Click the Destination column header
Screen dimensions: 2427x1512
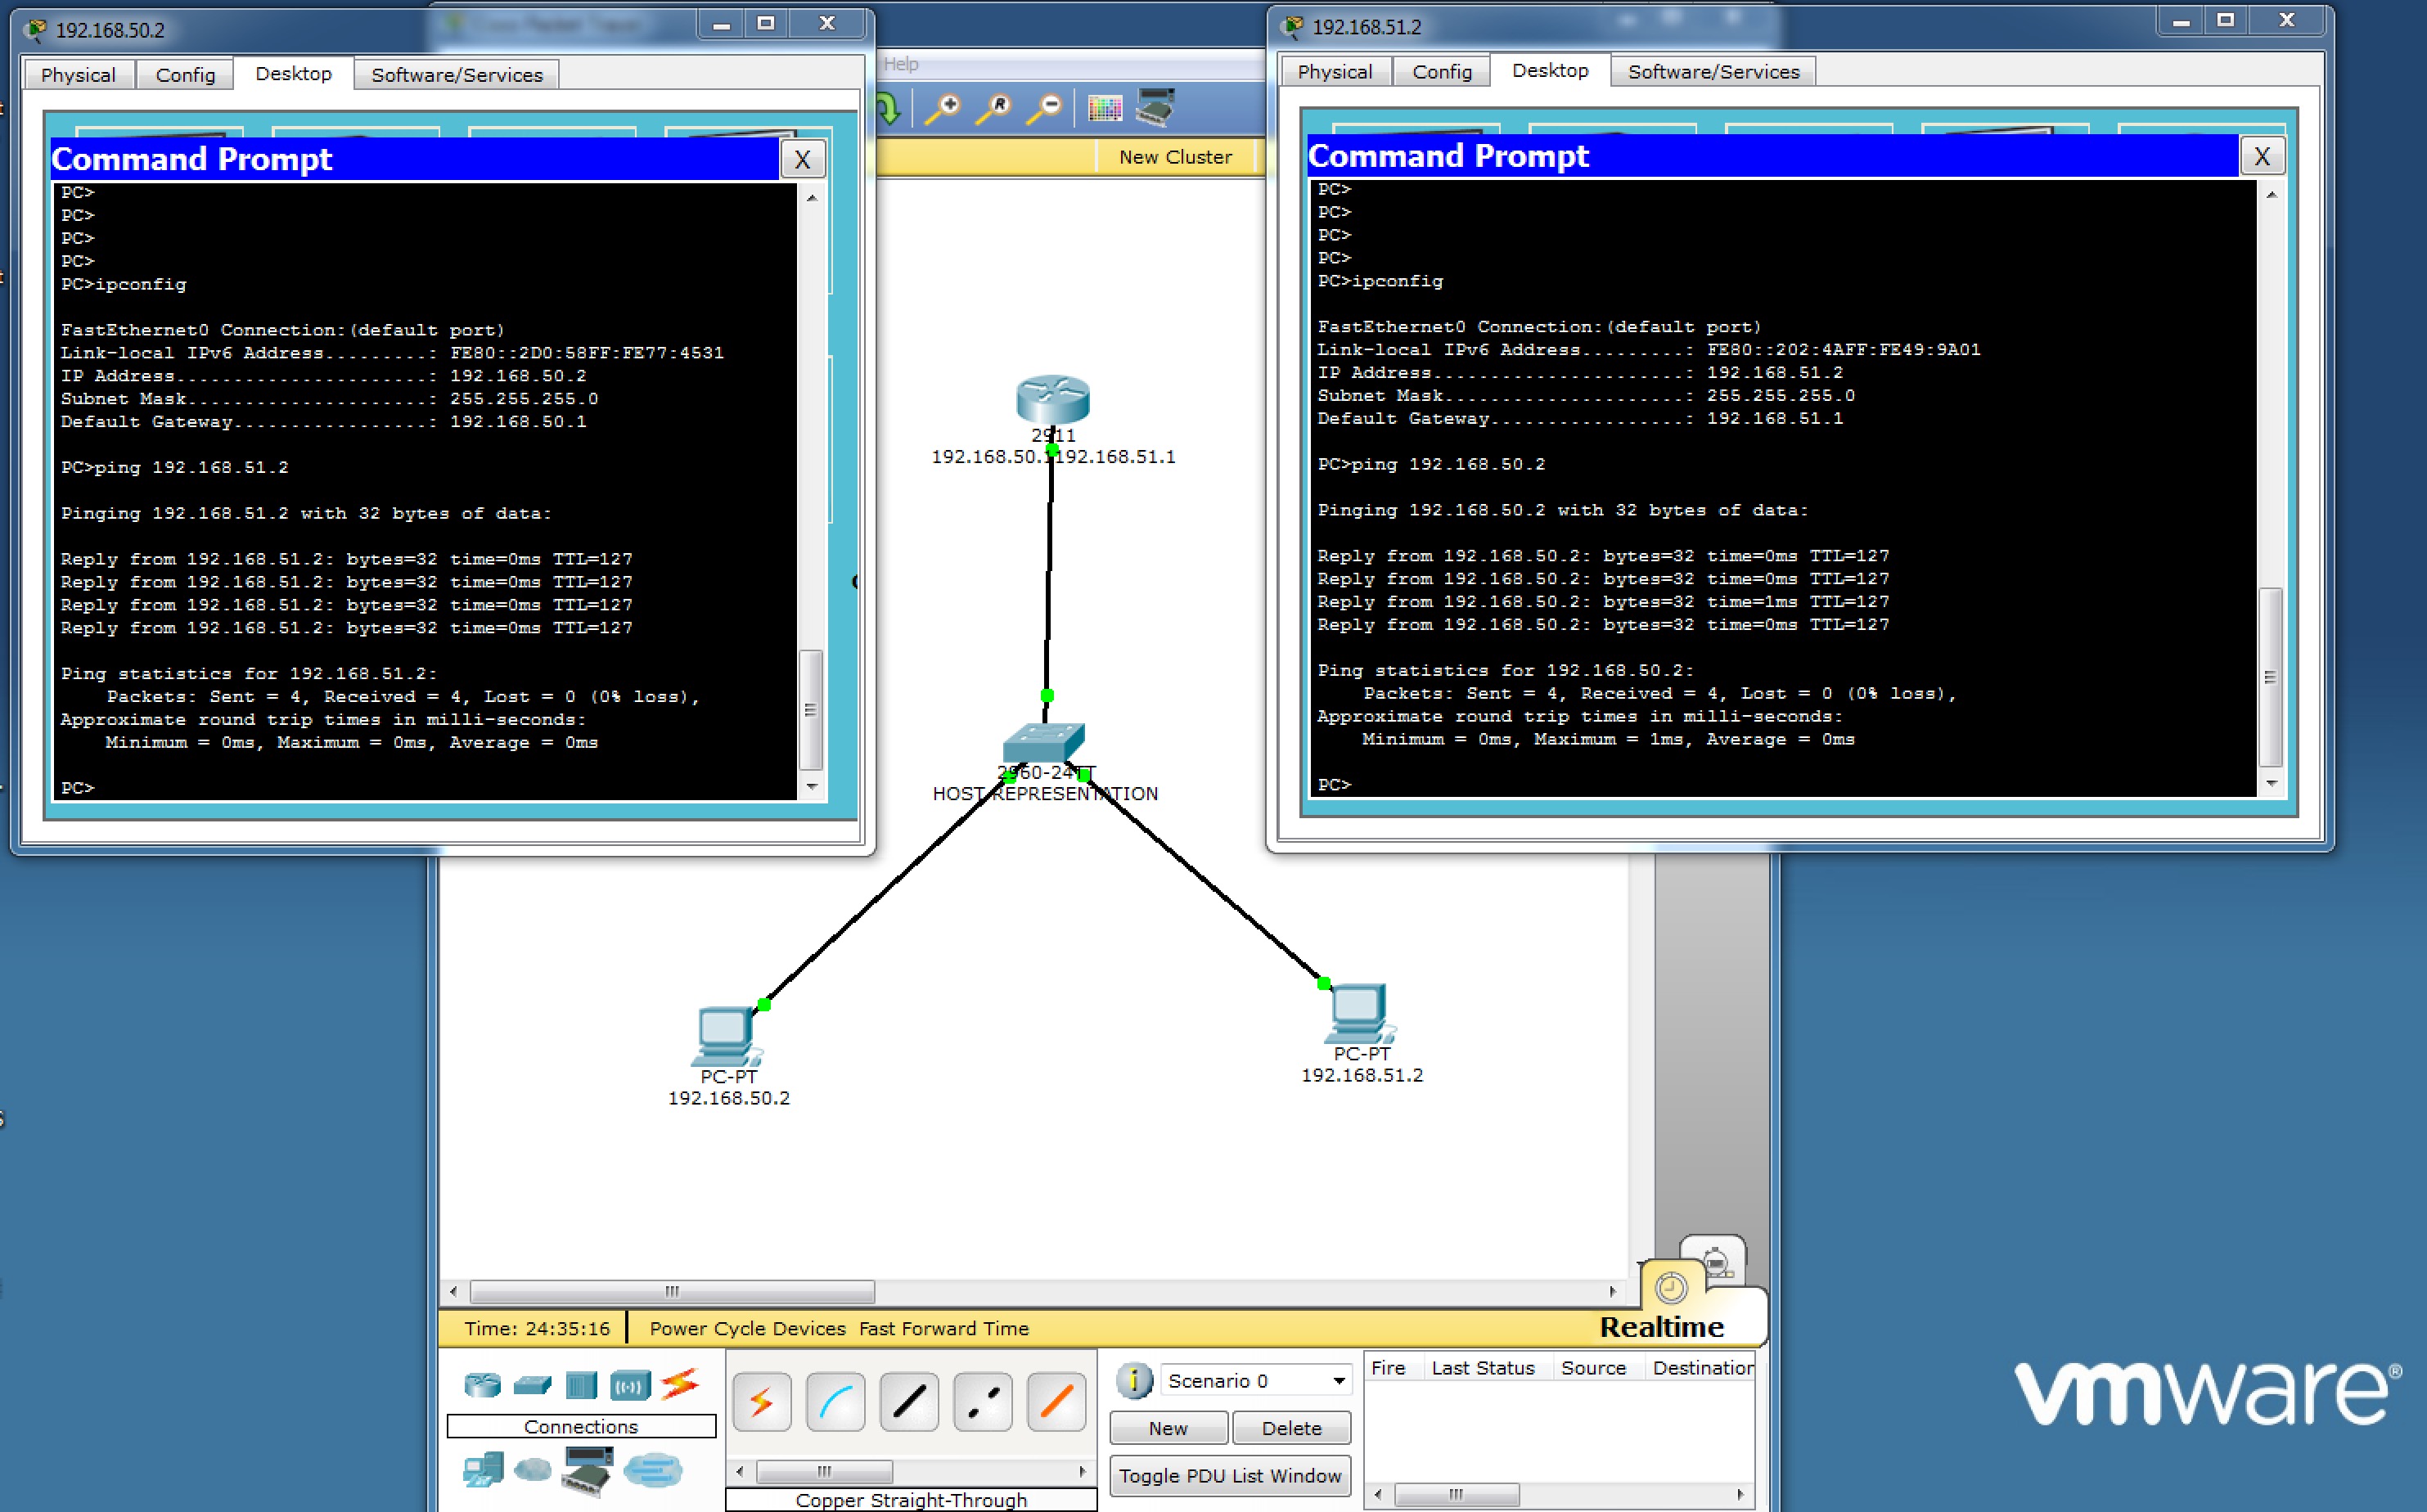click(x=1702, y=1368)
